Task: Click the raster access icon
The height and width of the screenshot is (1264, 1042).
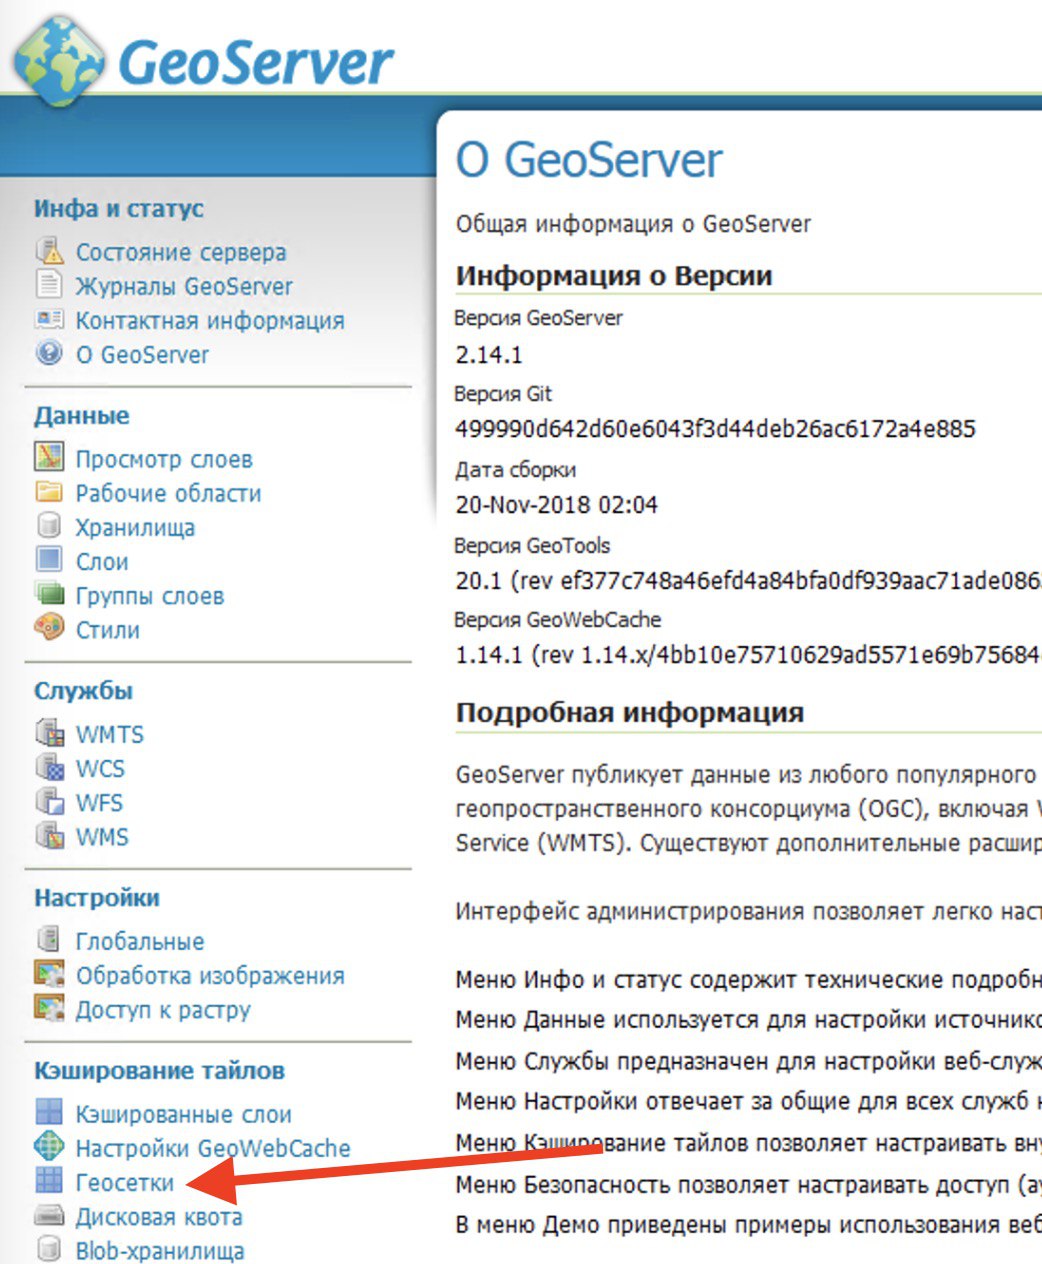Action: point(49,1007)
